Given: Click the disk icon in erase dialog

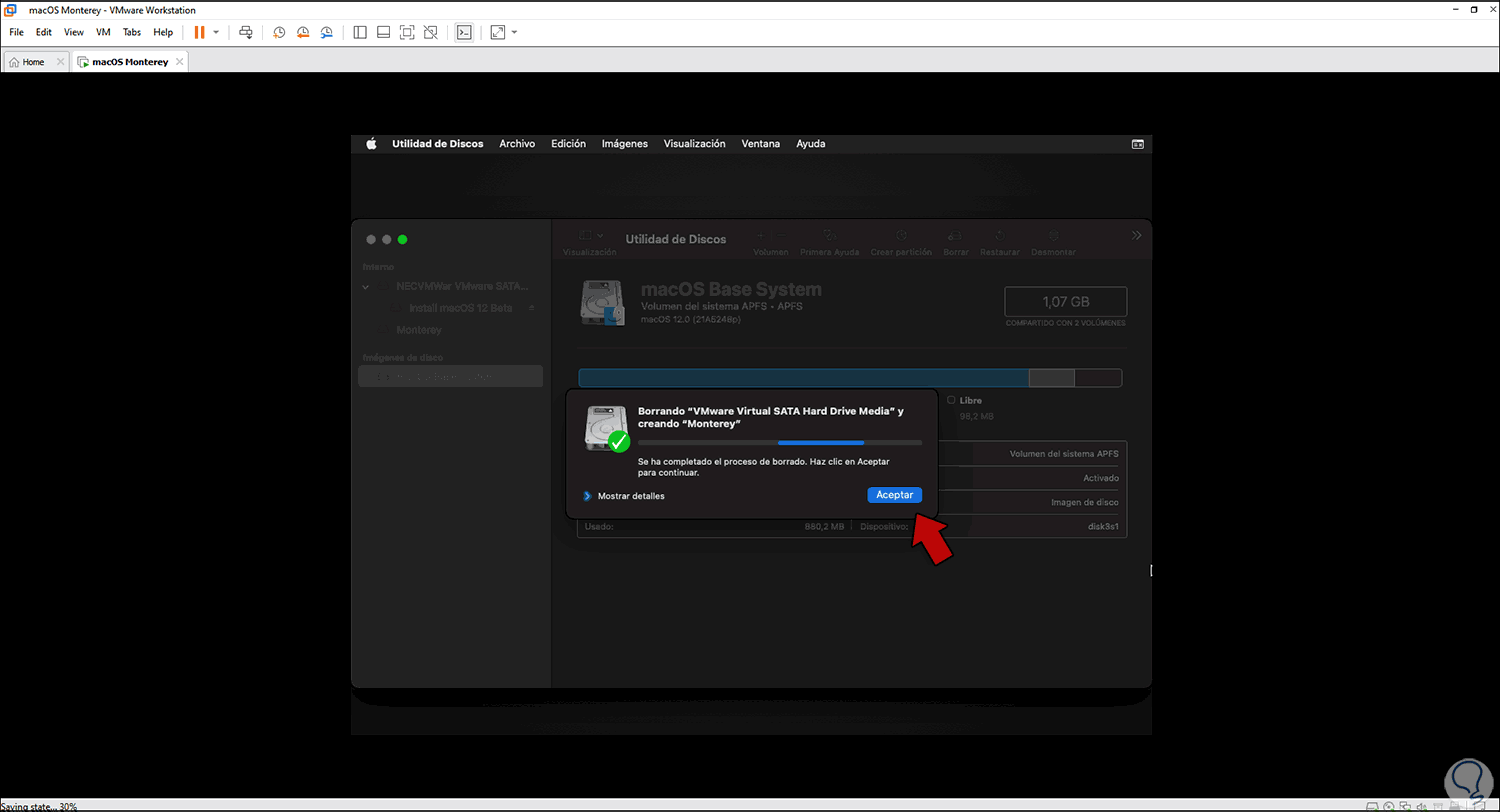Looking at the screenshot, I should [606, 429].
